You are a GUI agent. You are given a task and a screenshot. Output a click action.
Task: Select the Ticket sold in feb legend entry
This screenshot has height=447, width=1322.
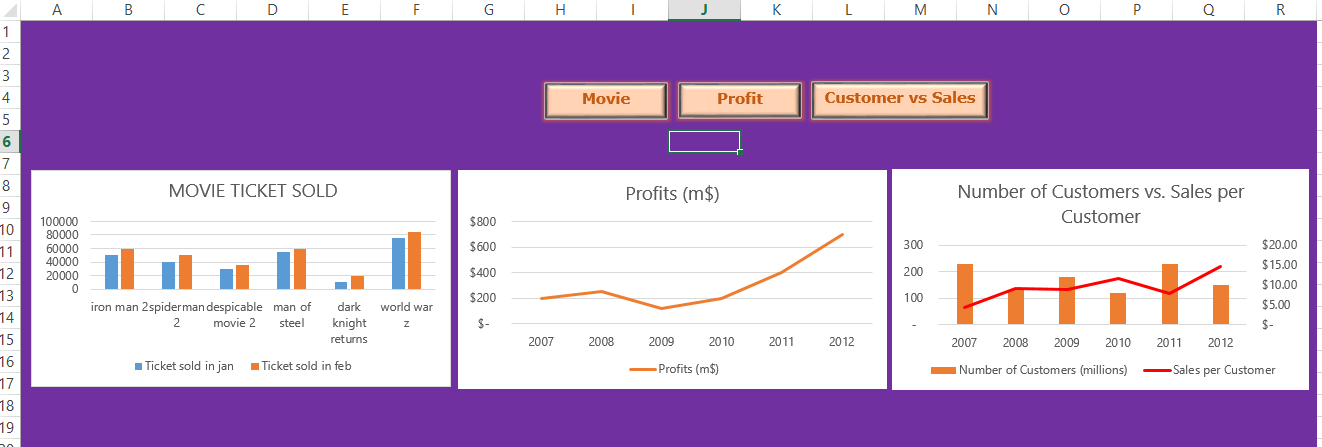pos(300,366)
